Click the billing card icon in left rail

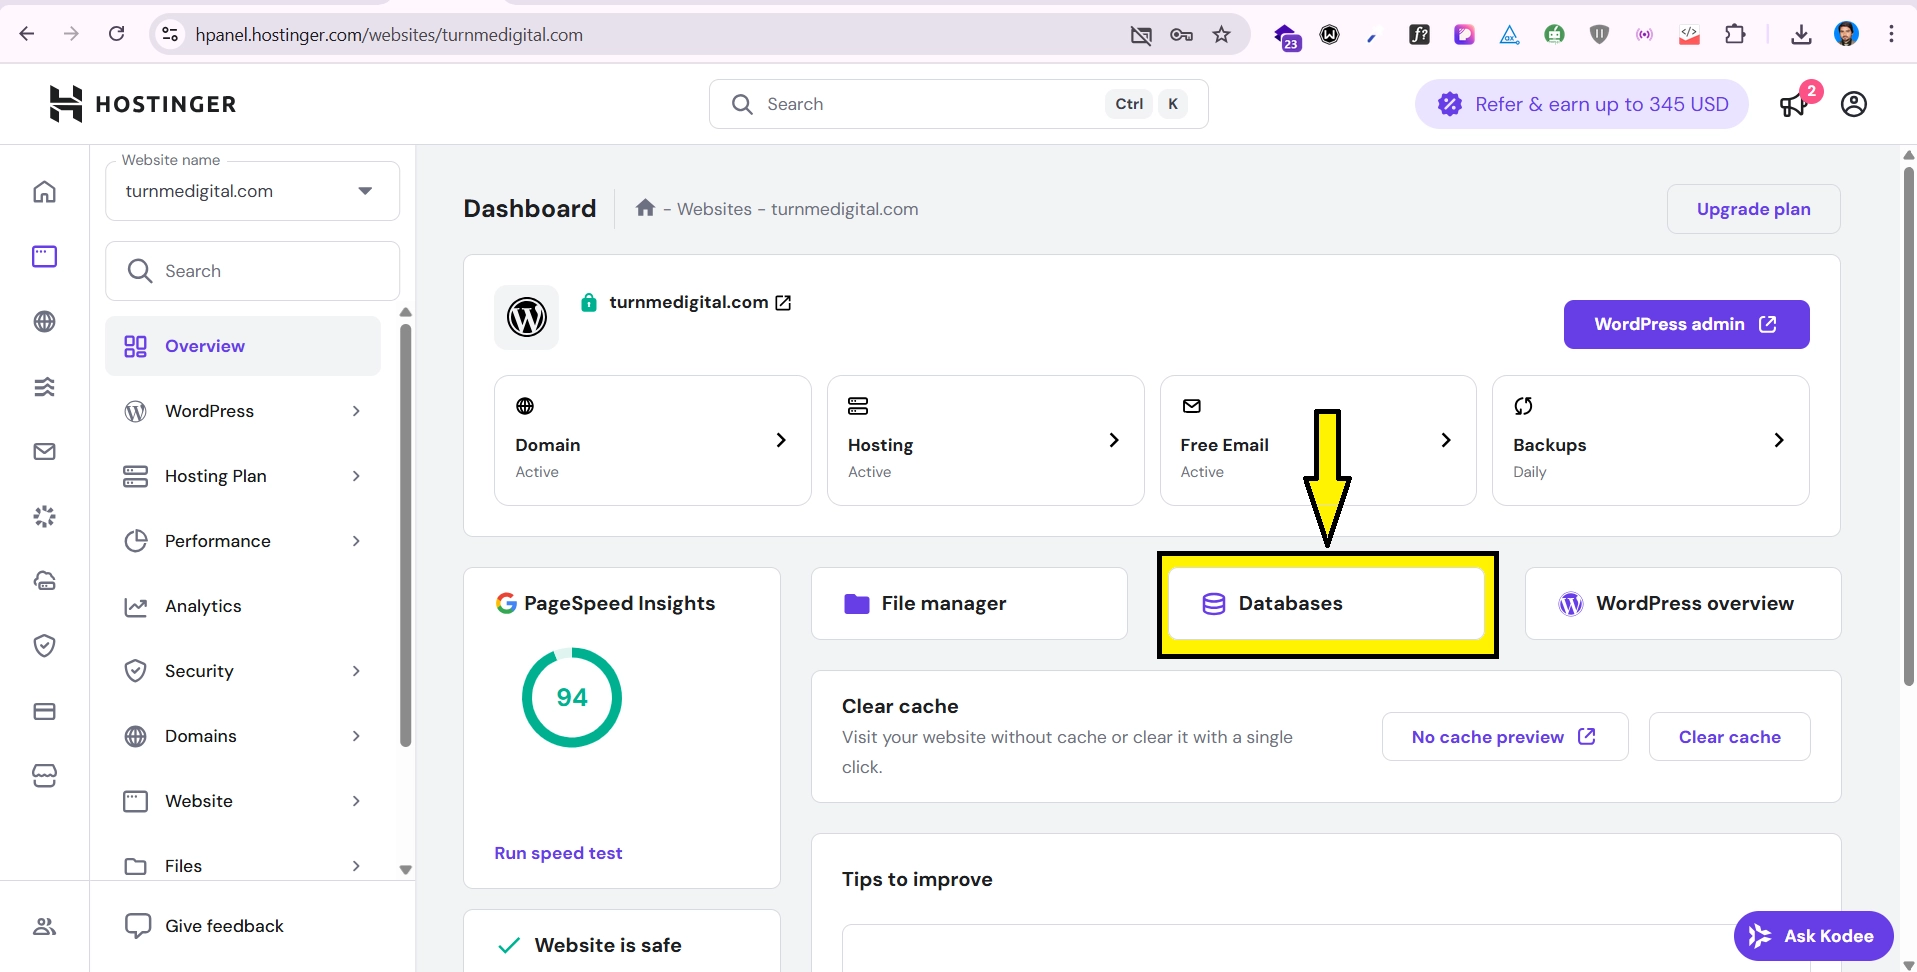click(45, 712)
